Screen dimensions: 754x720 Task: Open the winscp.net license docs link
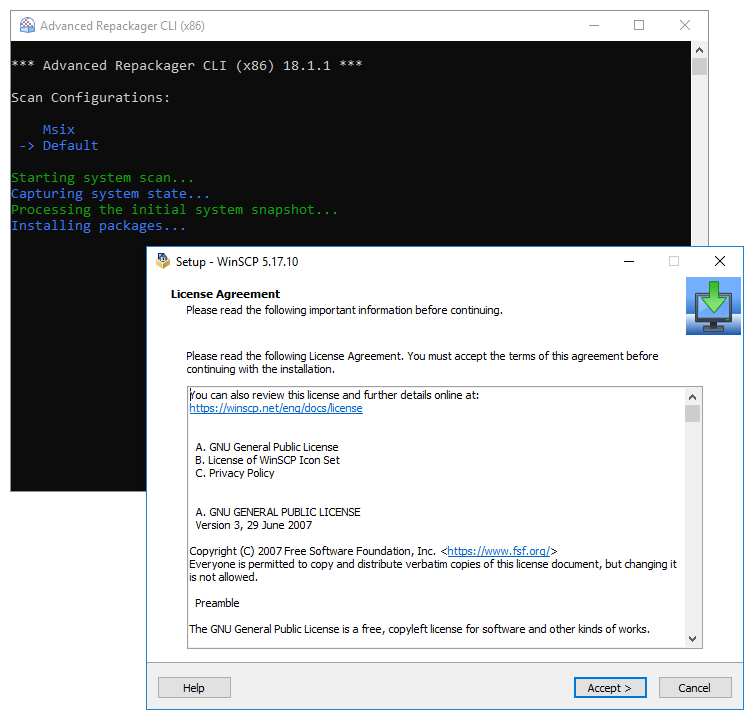click(x=276, y=408)
